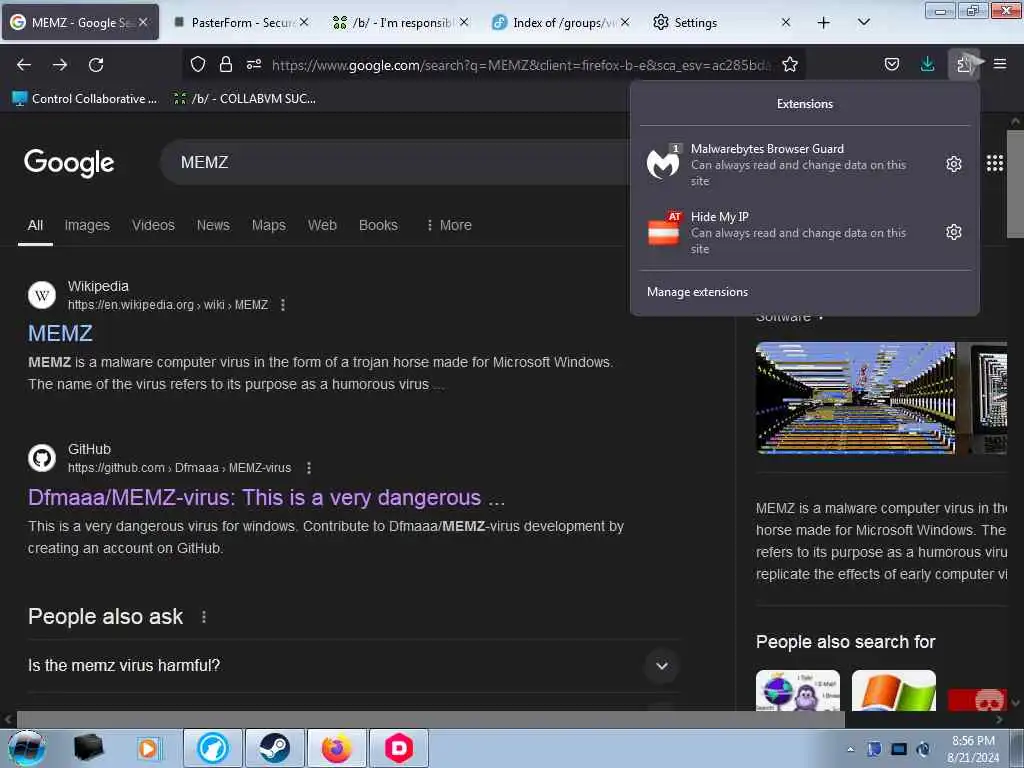Click the Hide My IP extension icon
Viewport: 1024px width, 768px height.
pos(664,230)
